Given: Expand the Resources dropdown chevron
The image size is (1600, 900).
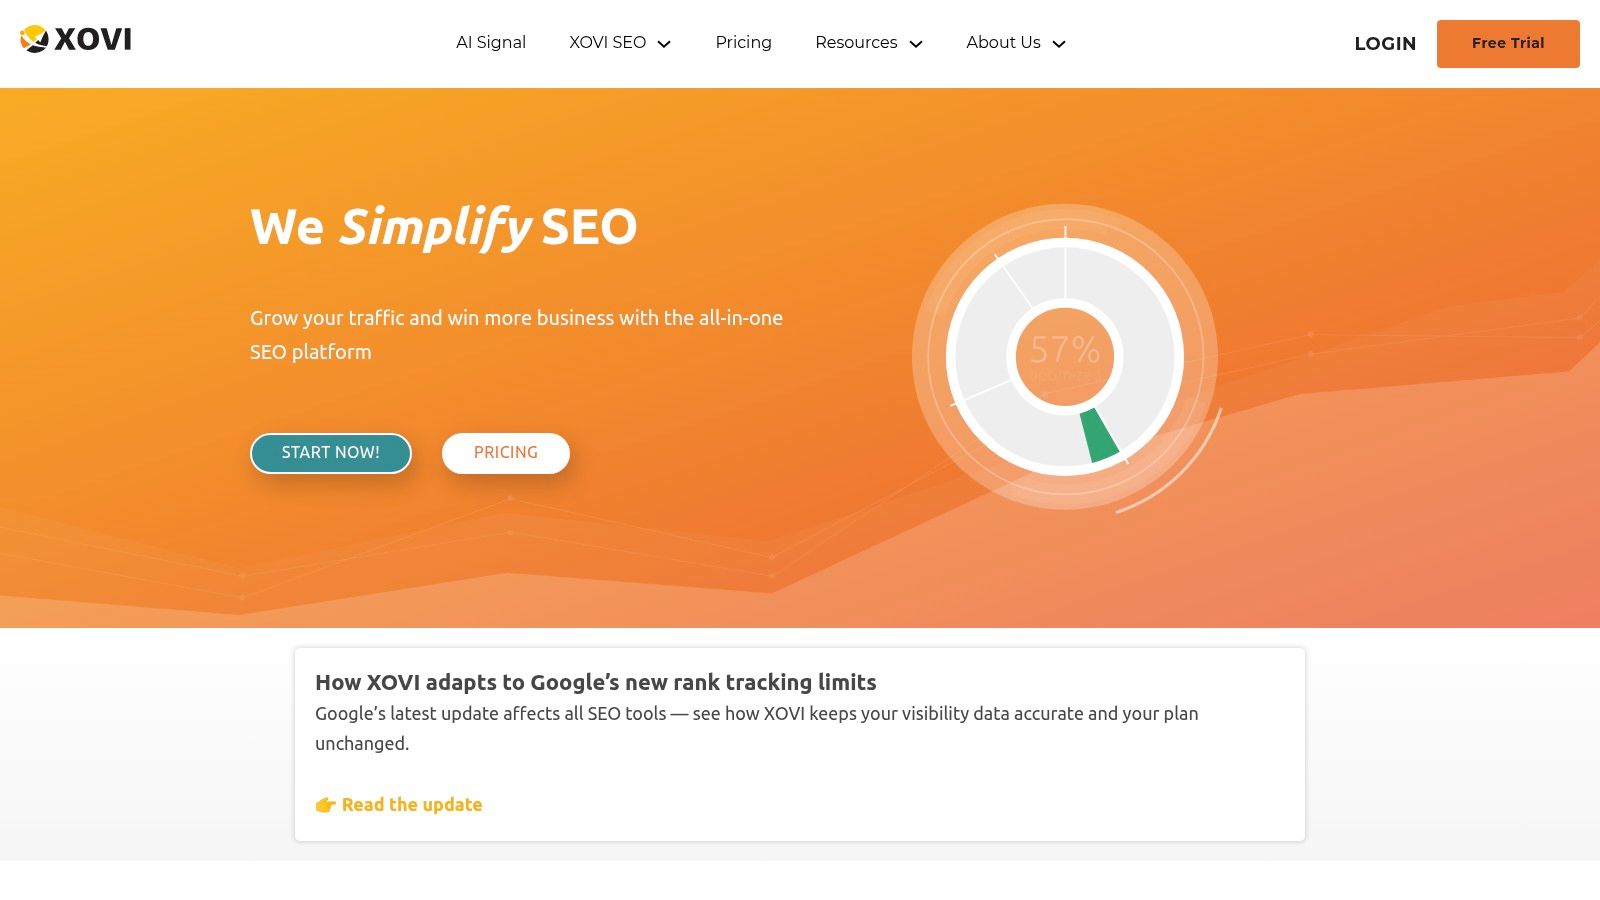Looking at the screenshot, I should click(916, 44).
